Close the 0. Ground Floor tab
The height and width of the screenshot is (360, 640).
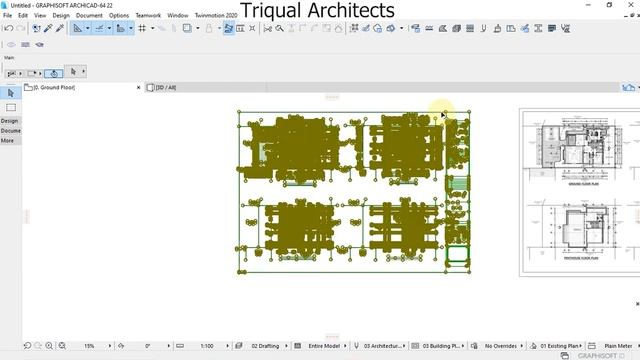pos(138,87)
